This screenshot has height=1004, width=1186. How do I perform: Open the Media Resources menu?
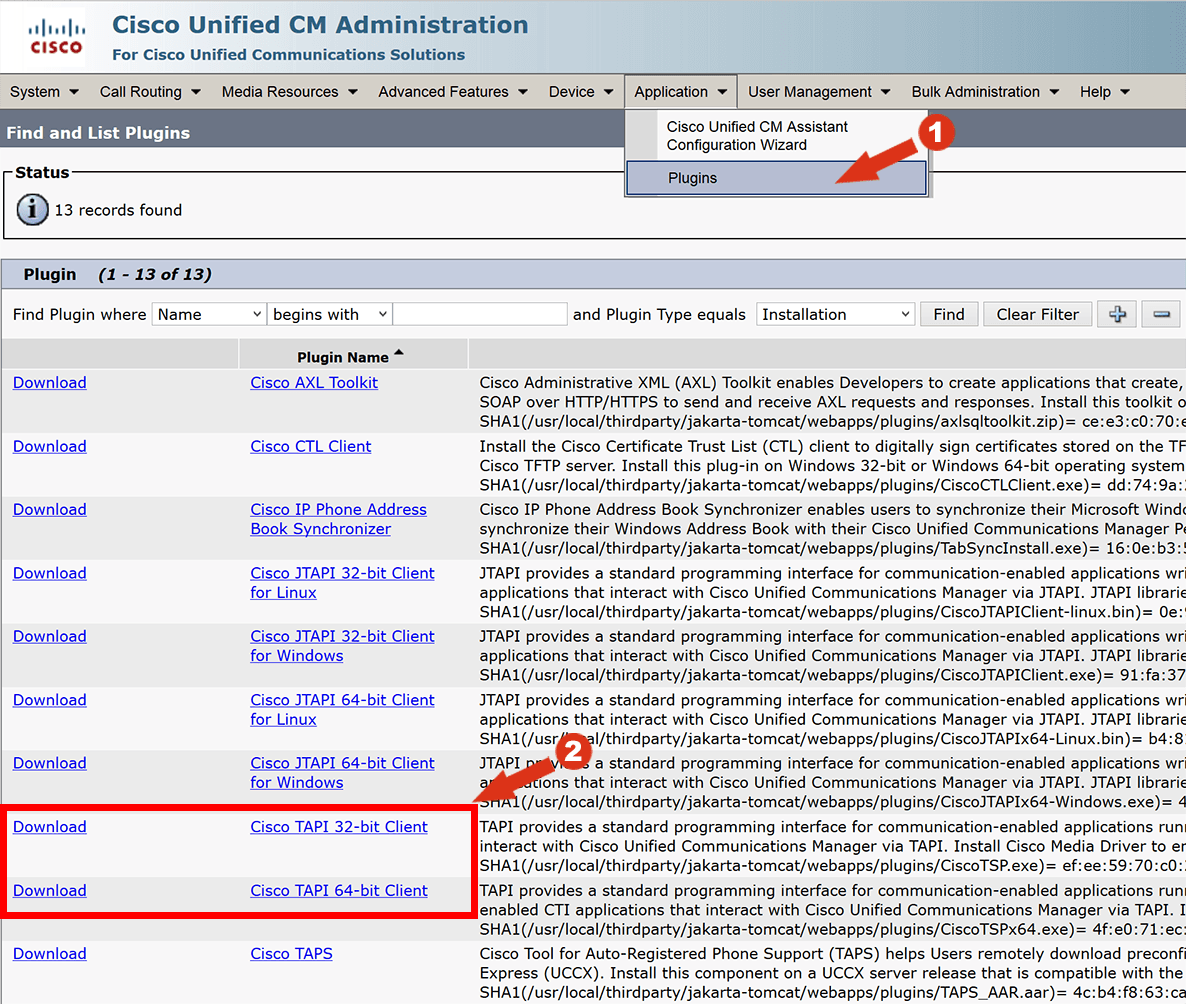(x=289, y=92)
